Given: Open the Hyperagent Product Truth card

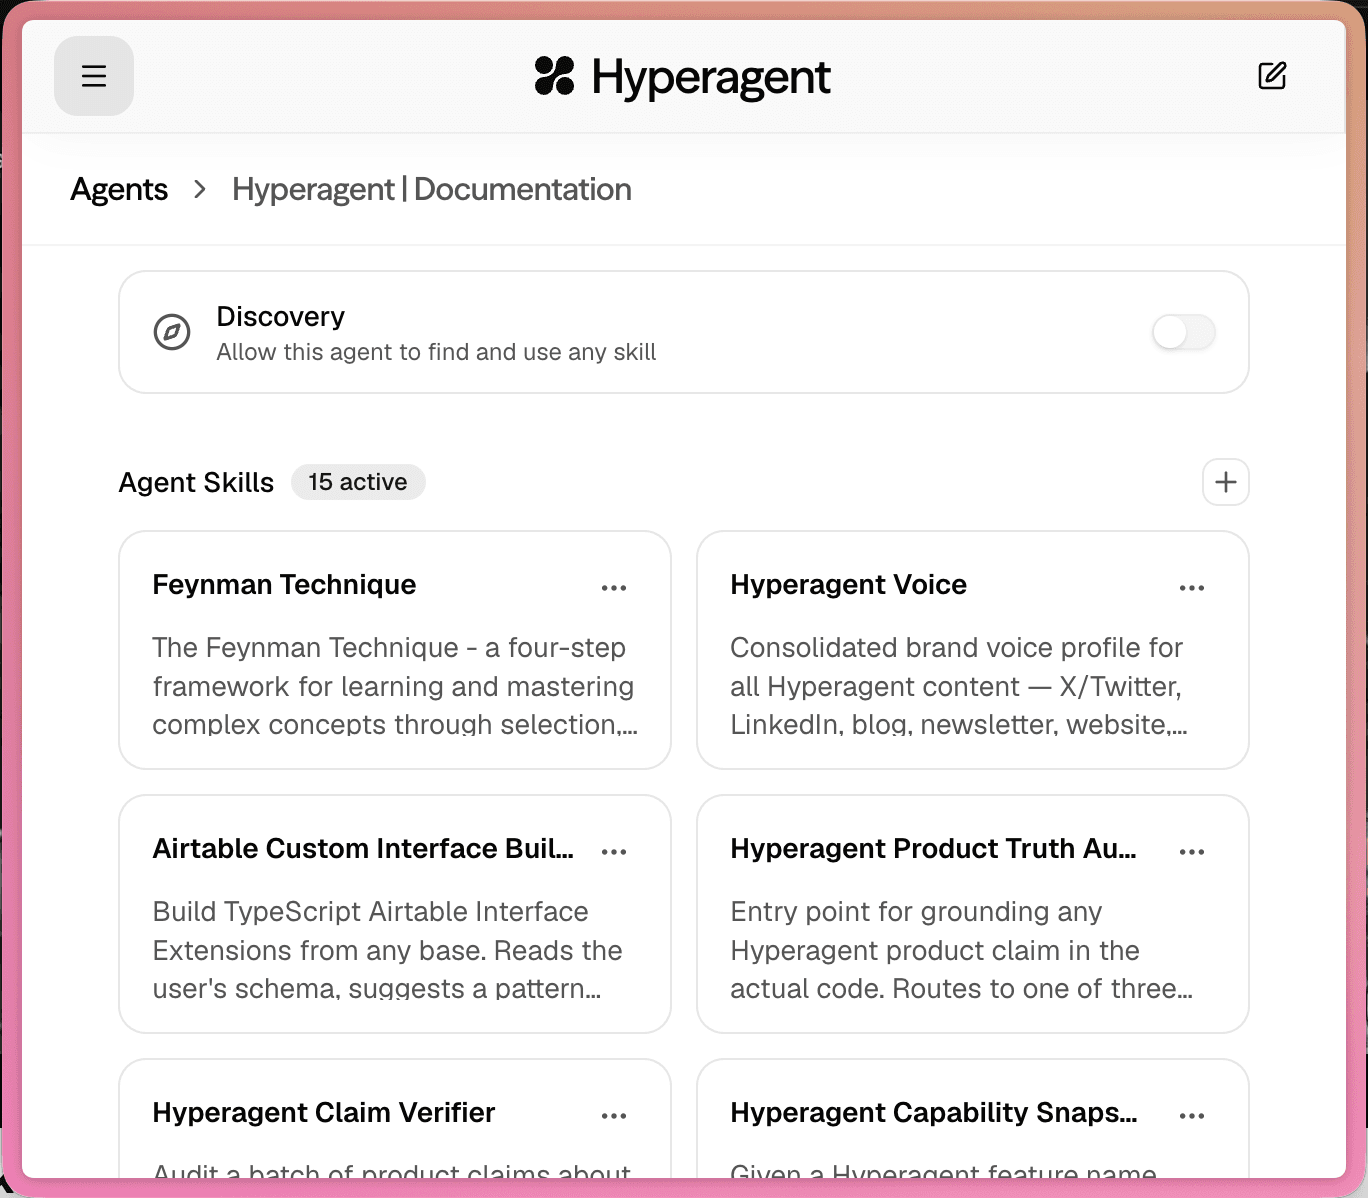Looking at the screenshot, I should 973,914.
